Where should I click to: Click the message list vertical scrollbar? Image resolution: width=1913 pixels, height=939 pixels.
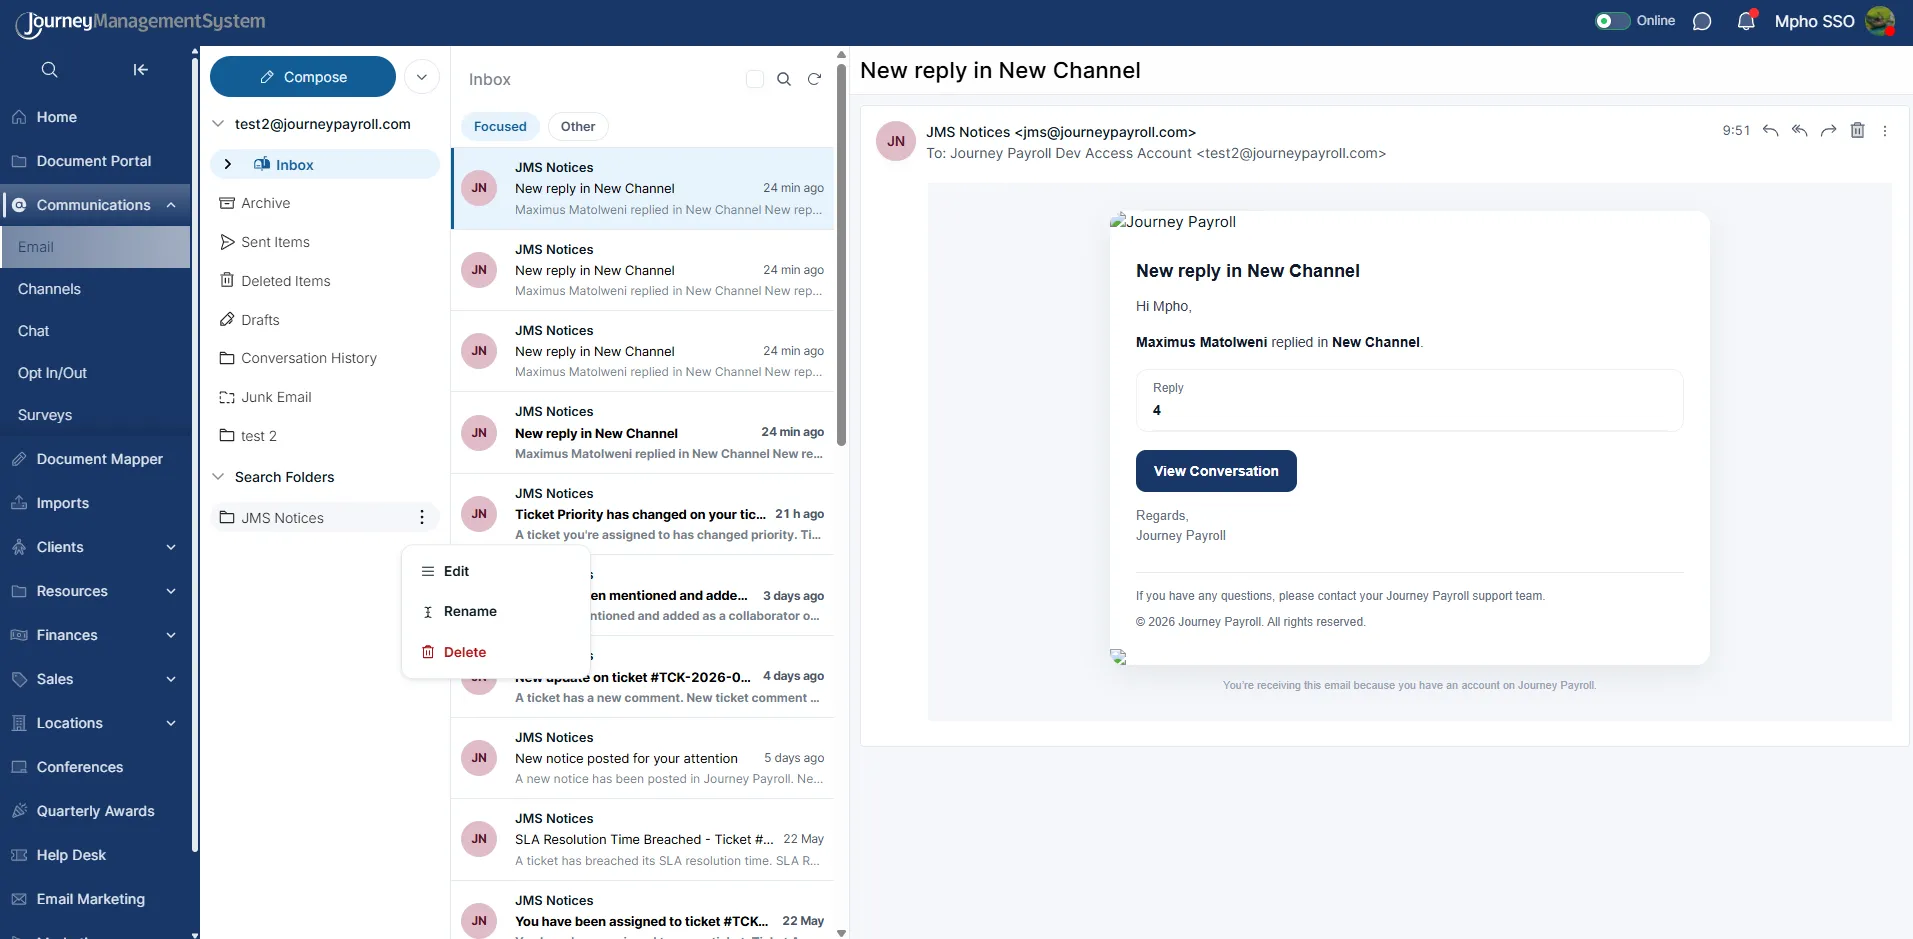[841, 255]
